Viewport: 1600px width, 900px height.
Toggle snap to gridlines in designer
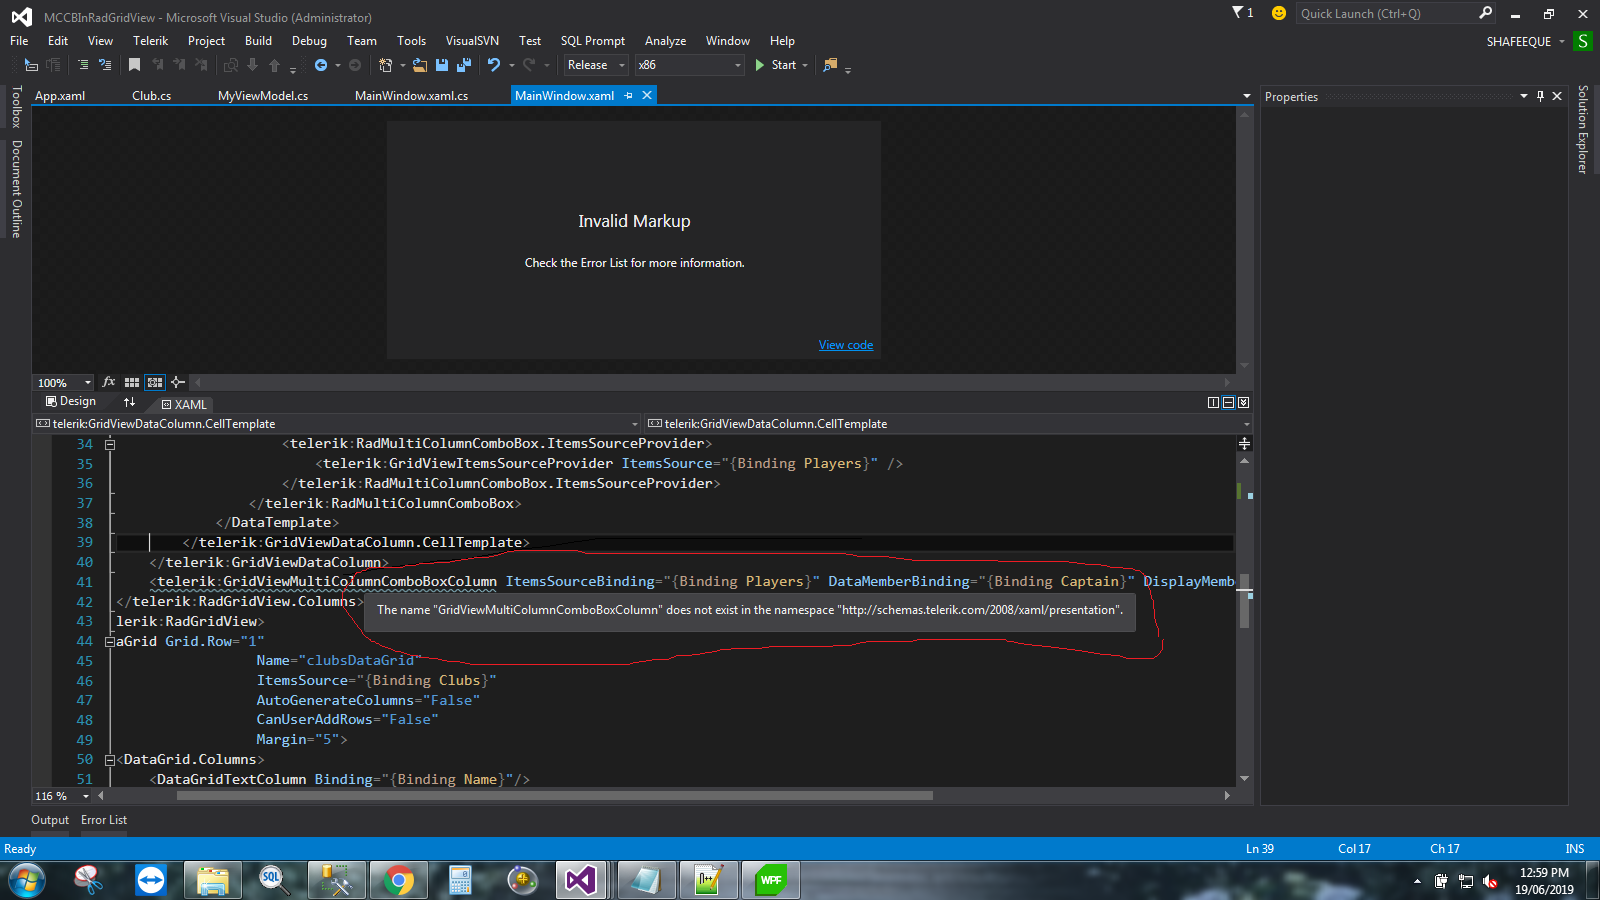[x=155, y=382]
